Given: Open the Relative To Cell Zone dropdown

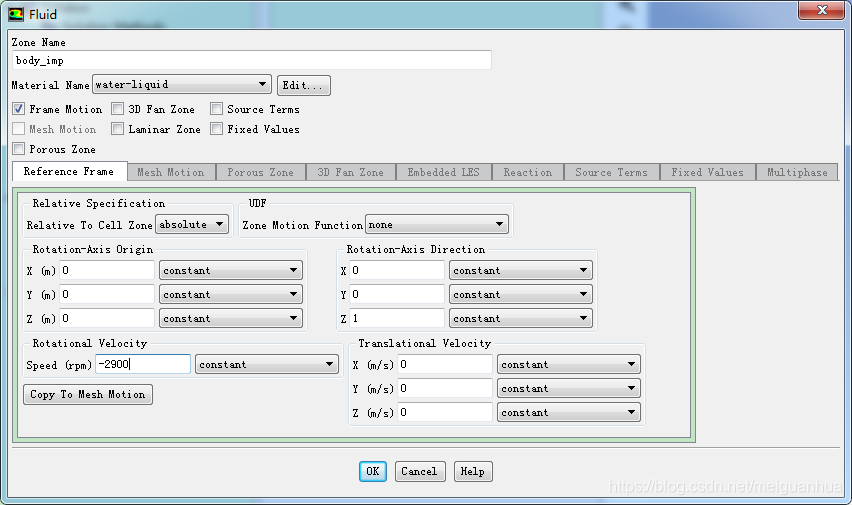Looking at the screenshot, I should click(x=192, y=225).
